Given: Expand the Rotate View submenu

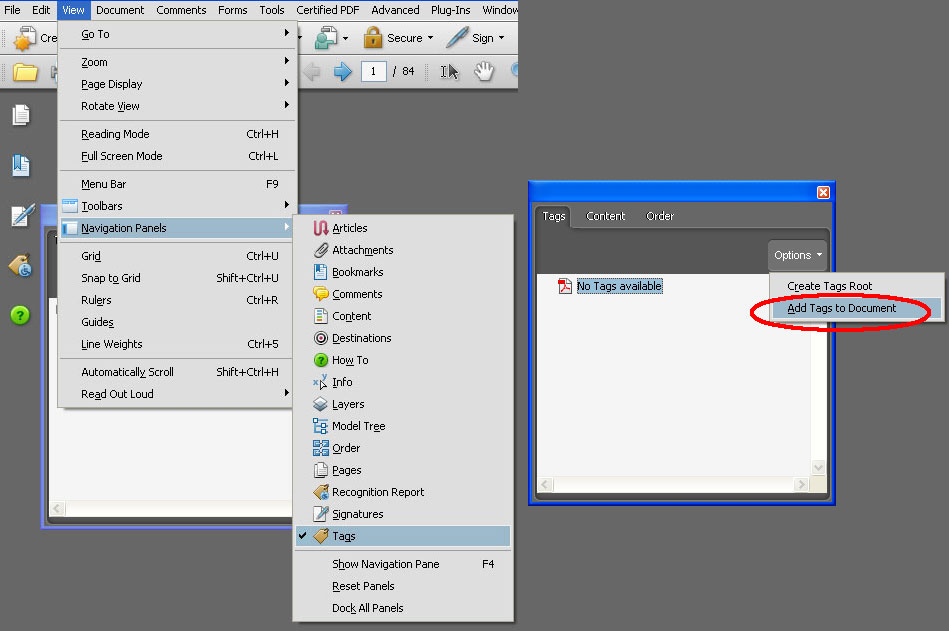Looking at the screenshot, I should pos(178,106).
